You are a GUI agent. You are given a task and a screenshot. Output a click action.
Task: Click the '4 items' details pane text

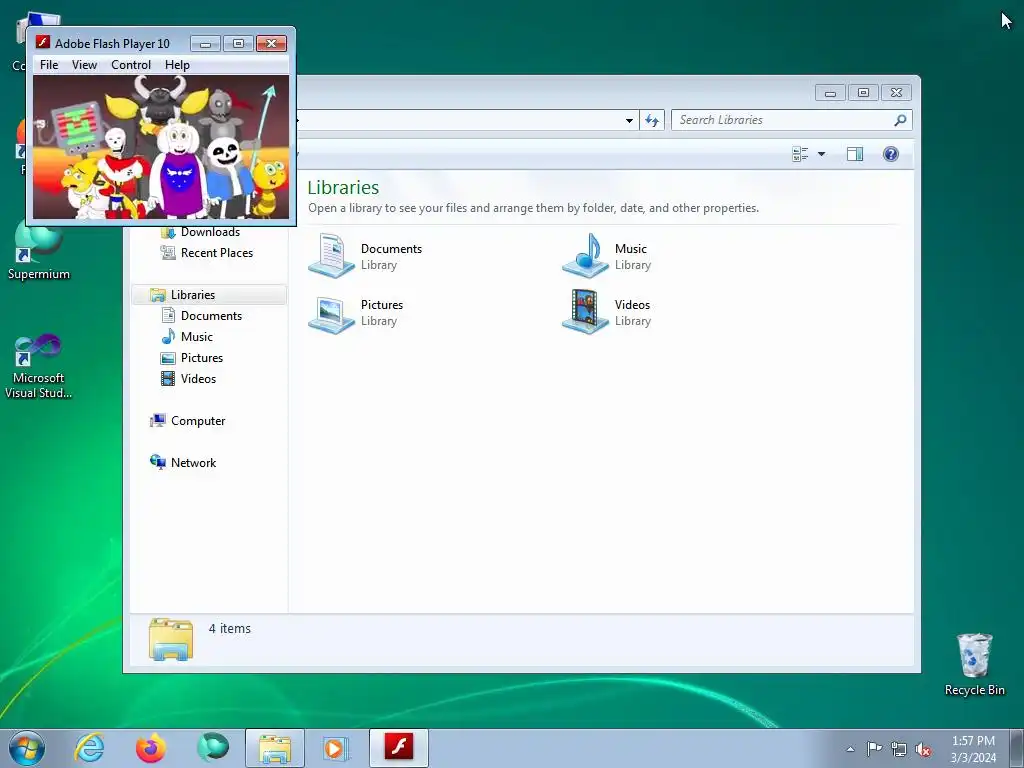229,628
